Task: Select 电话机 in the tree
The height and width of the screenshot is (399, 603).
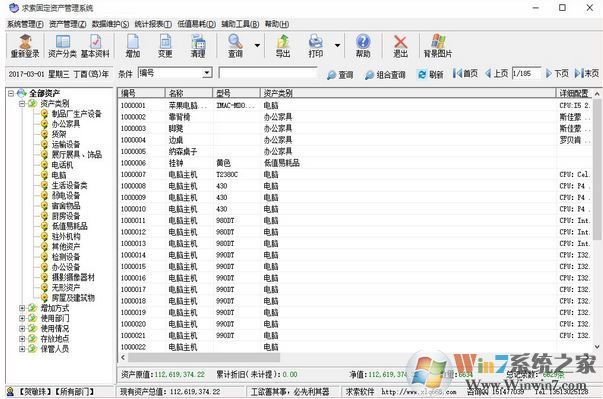Action: coord(62,165)
